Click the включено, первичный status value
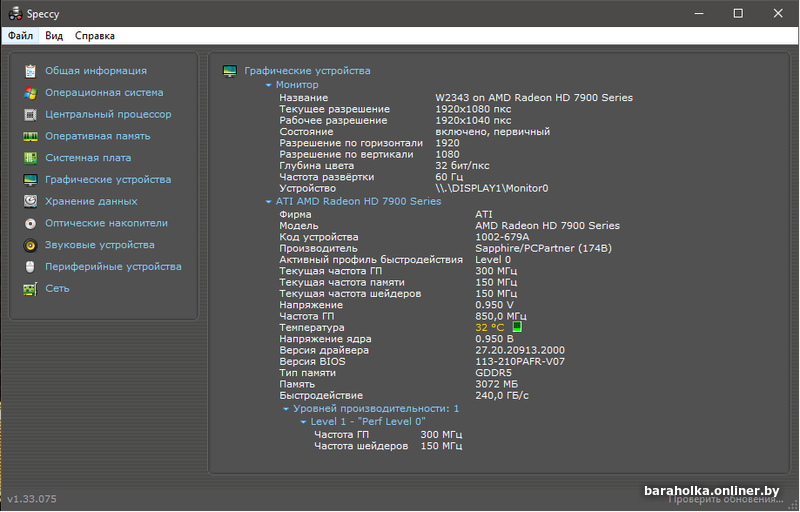800x512 pixels. click(492, 132)
